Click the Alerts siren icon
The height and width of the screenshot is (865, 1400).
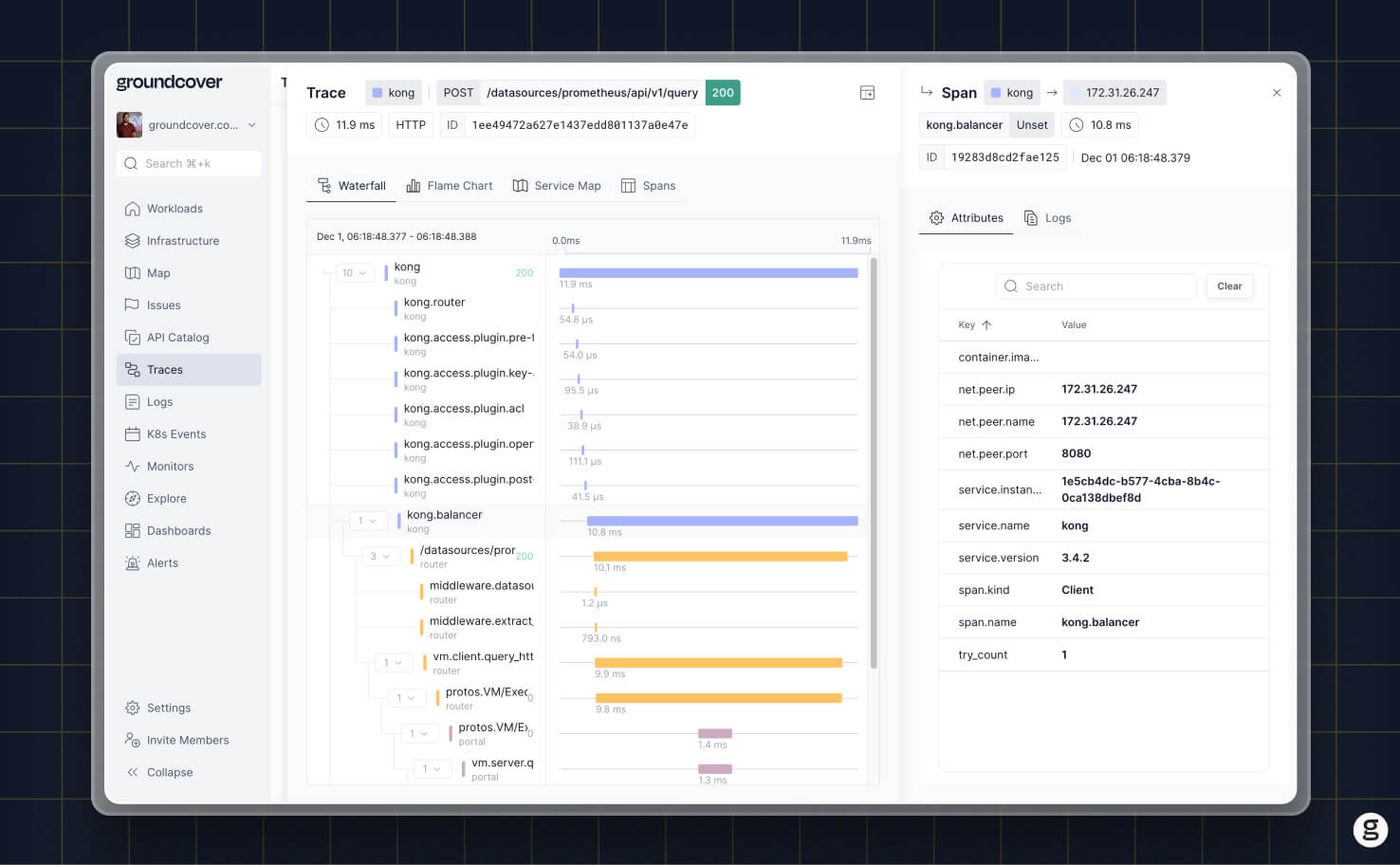132,563
